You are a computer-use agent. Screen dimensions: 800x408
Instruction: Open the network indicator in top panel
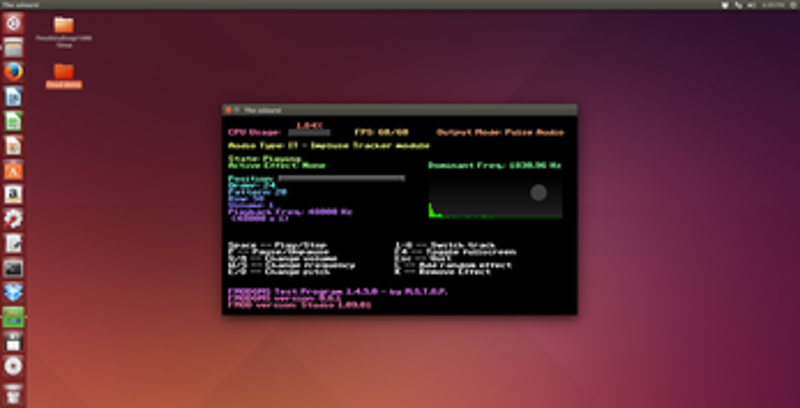738,5
